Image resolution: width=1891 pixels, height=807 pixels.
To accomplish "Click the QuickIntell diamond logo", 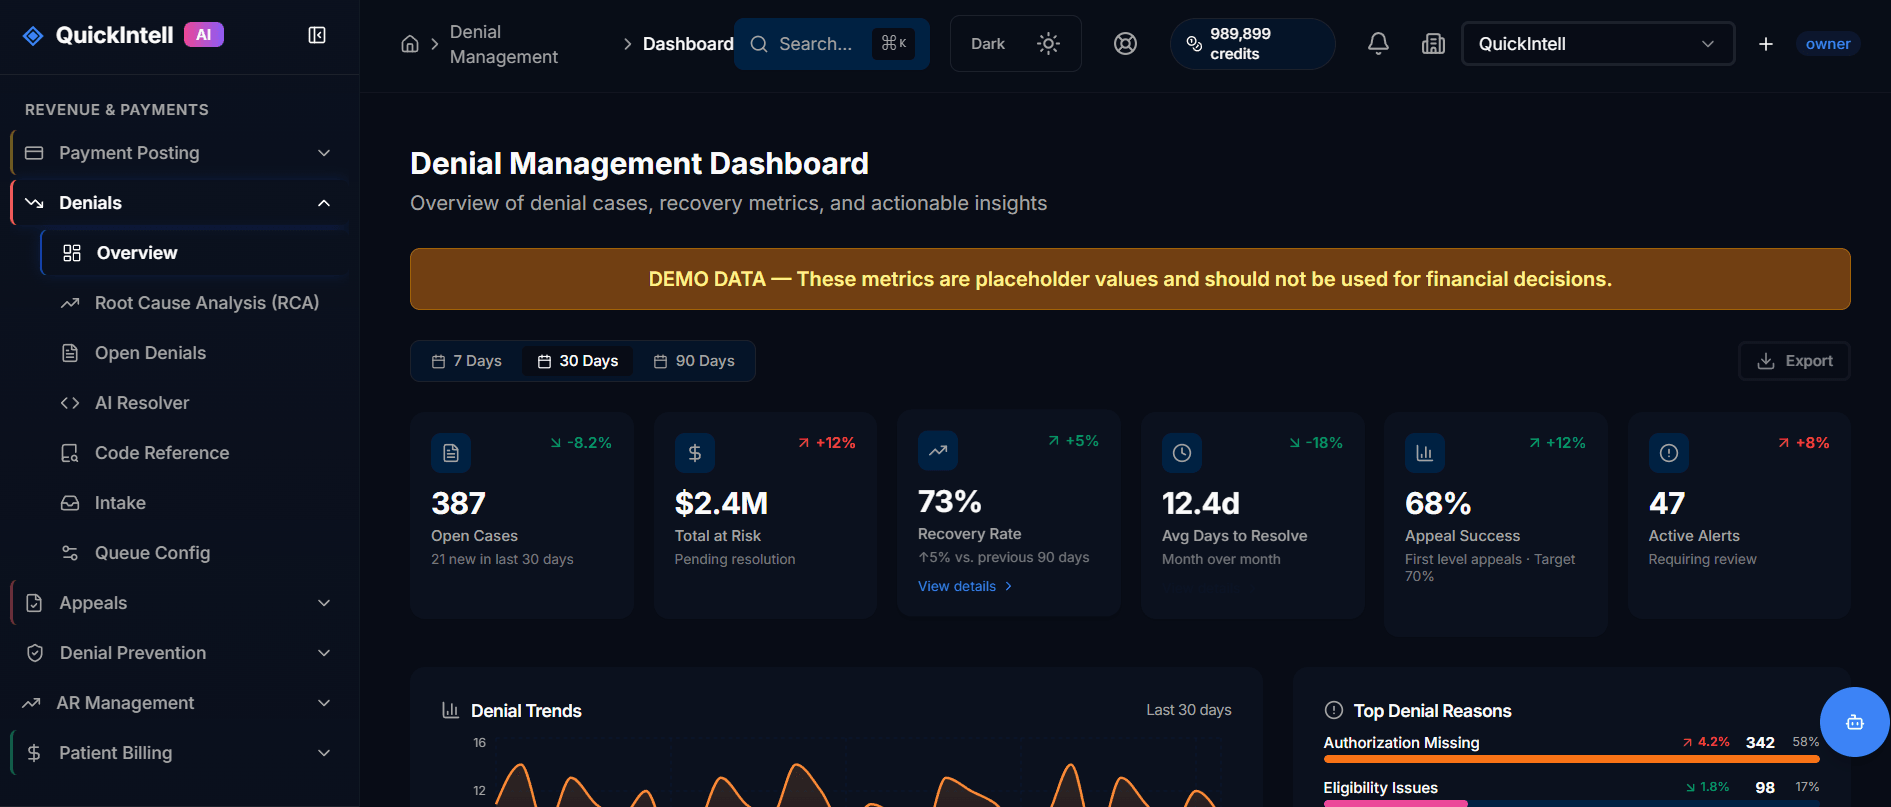I will tap(33, 36).
